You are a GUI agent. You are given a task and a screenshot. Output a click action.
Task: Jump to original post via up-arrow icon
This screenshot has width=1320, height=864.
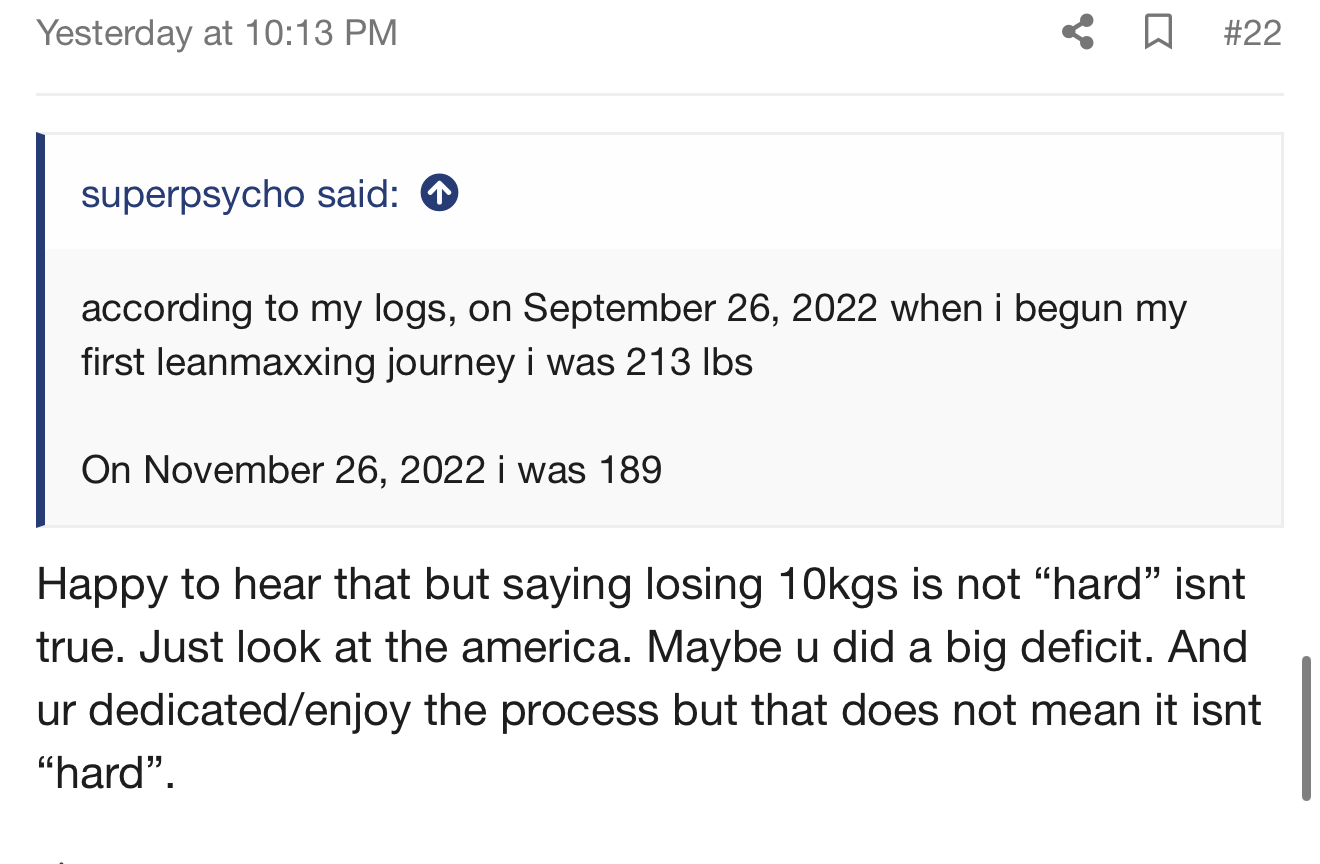[440, 193]
